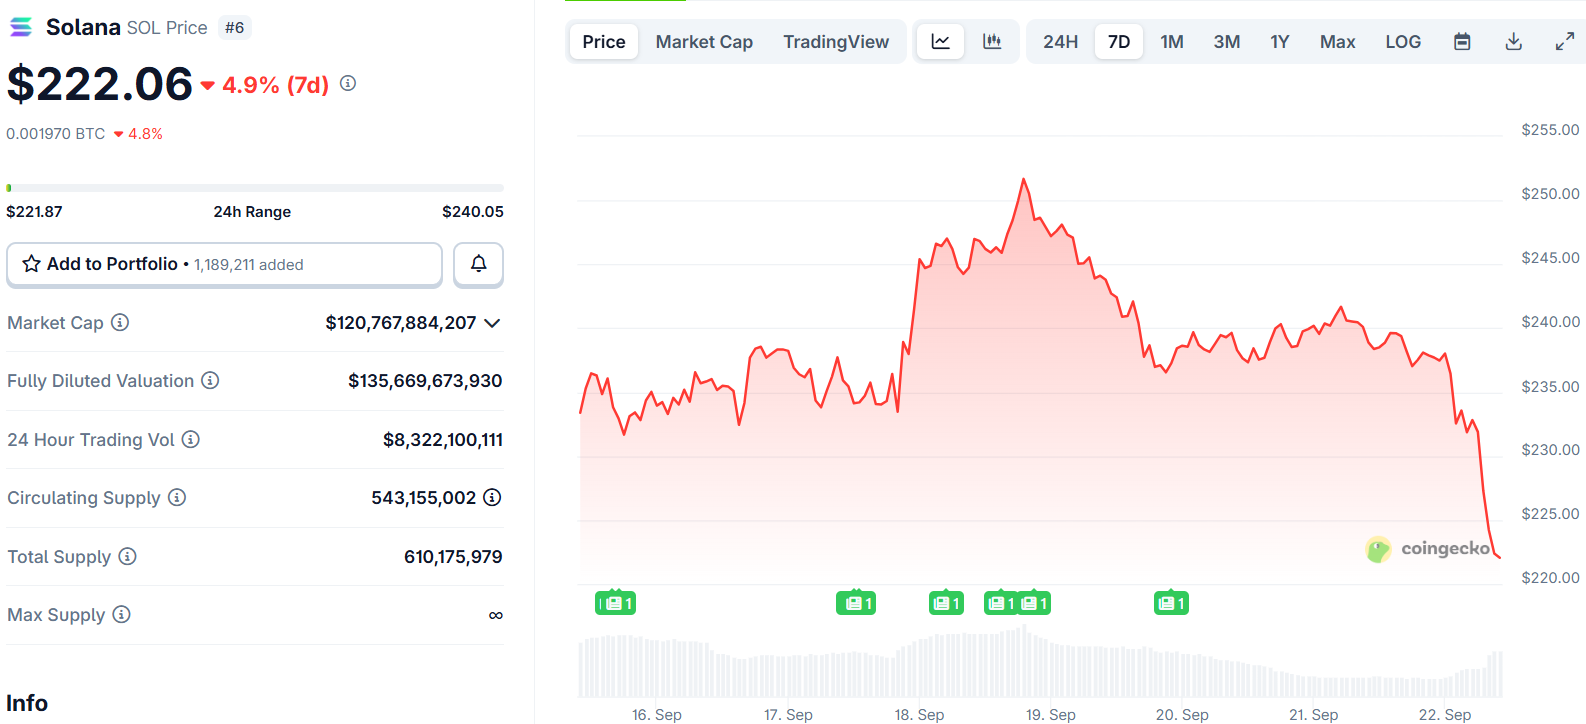Switch to line chart view icon

(x=941, y=41)
